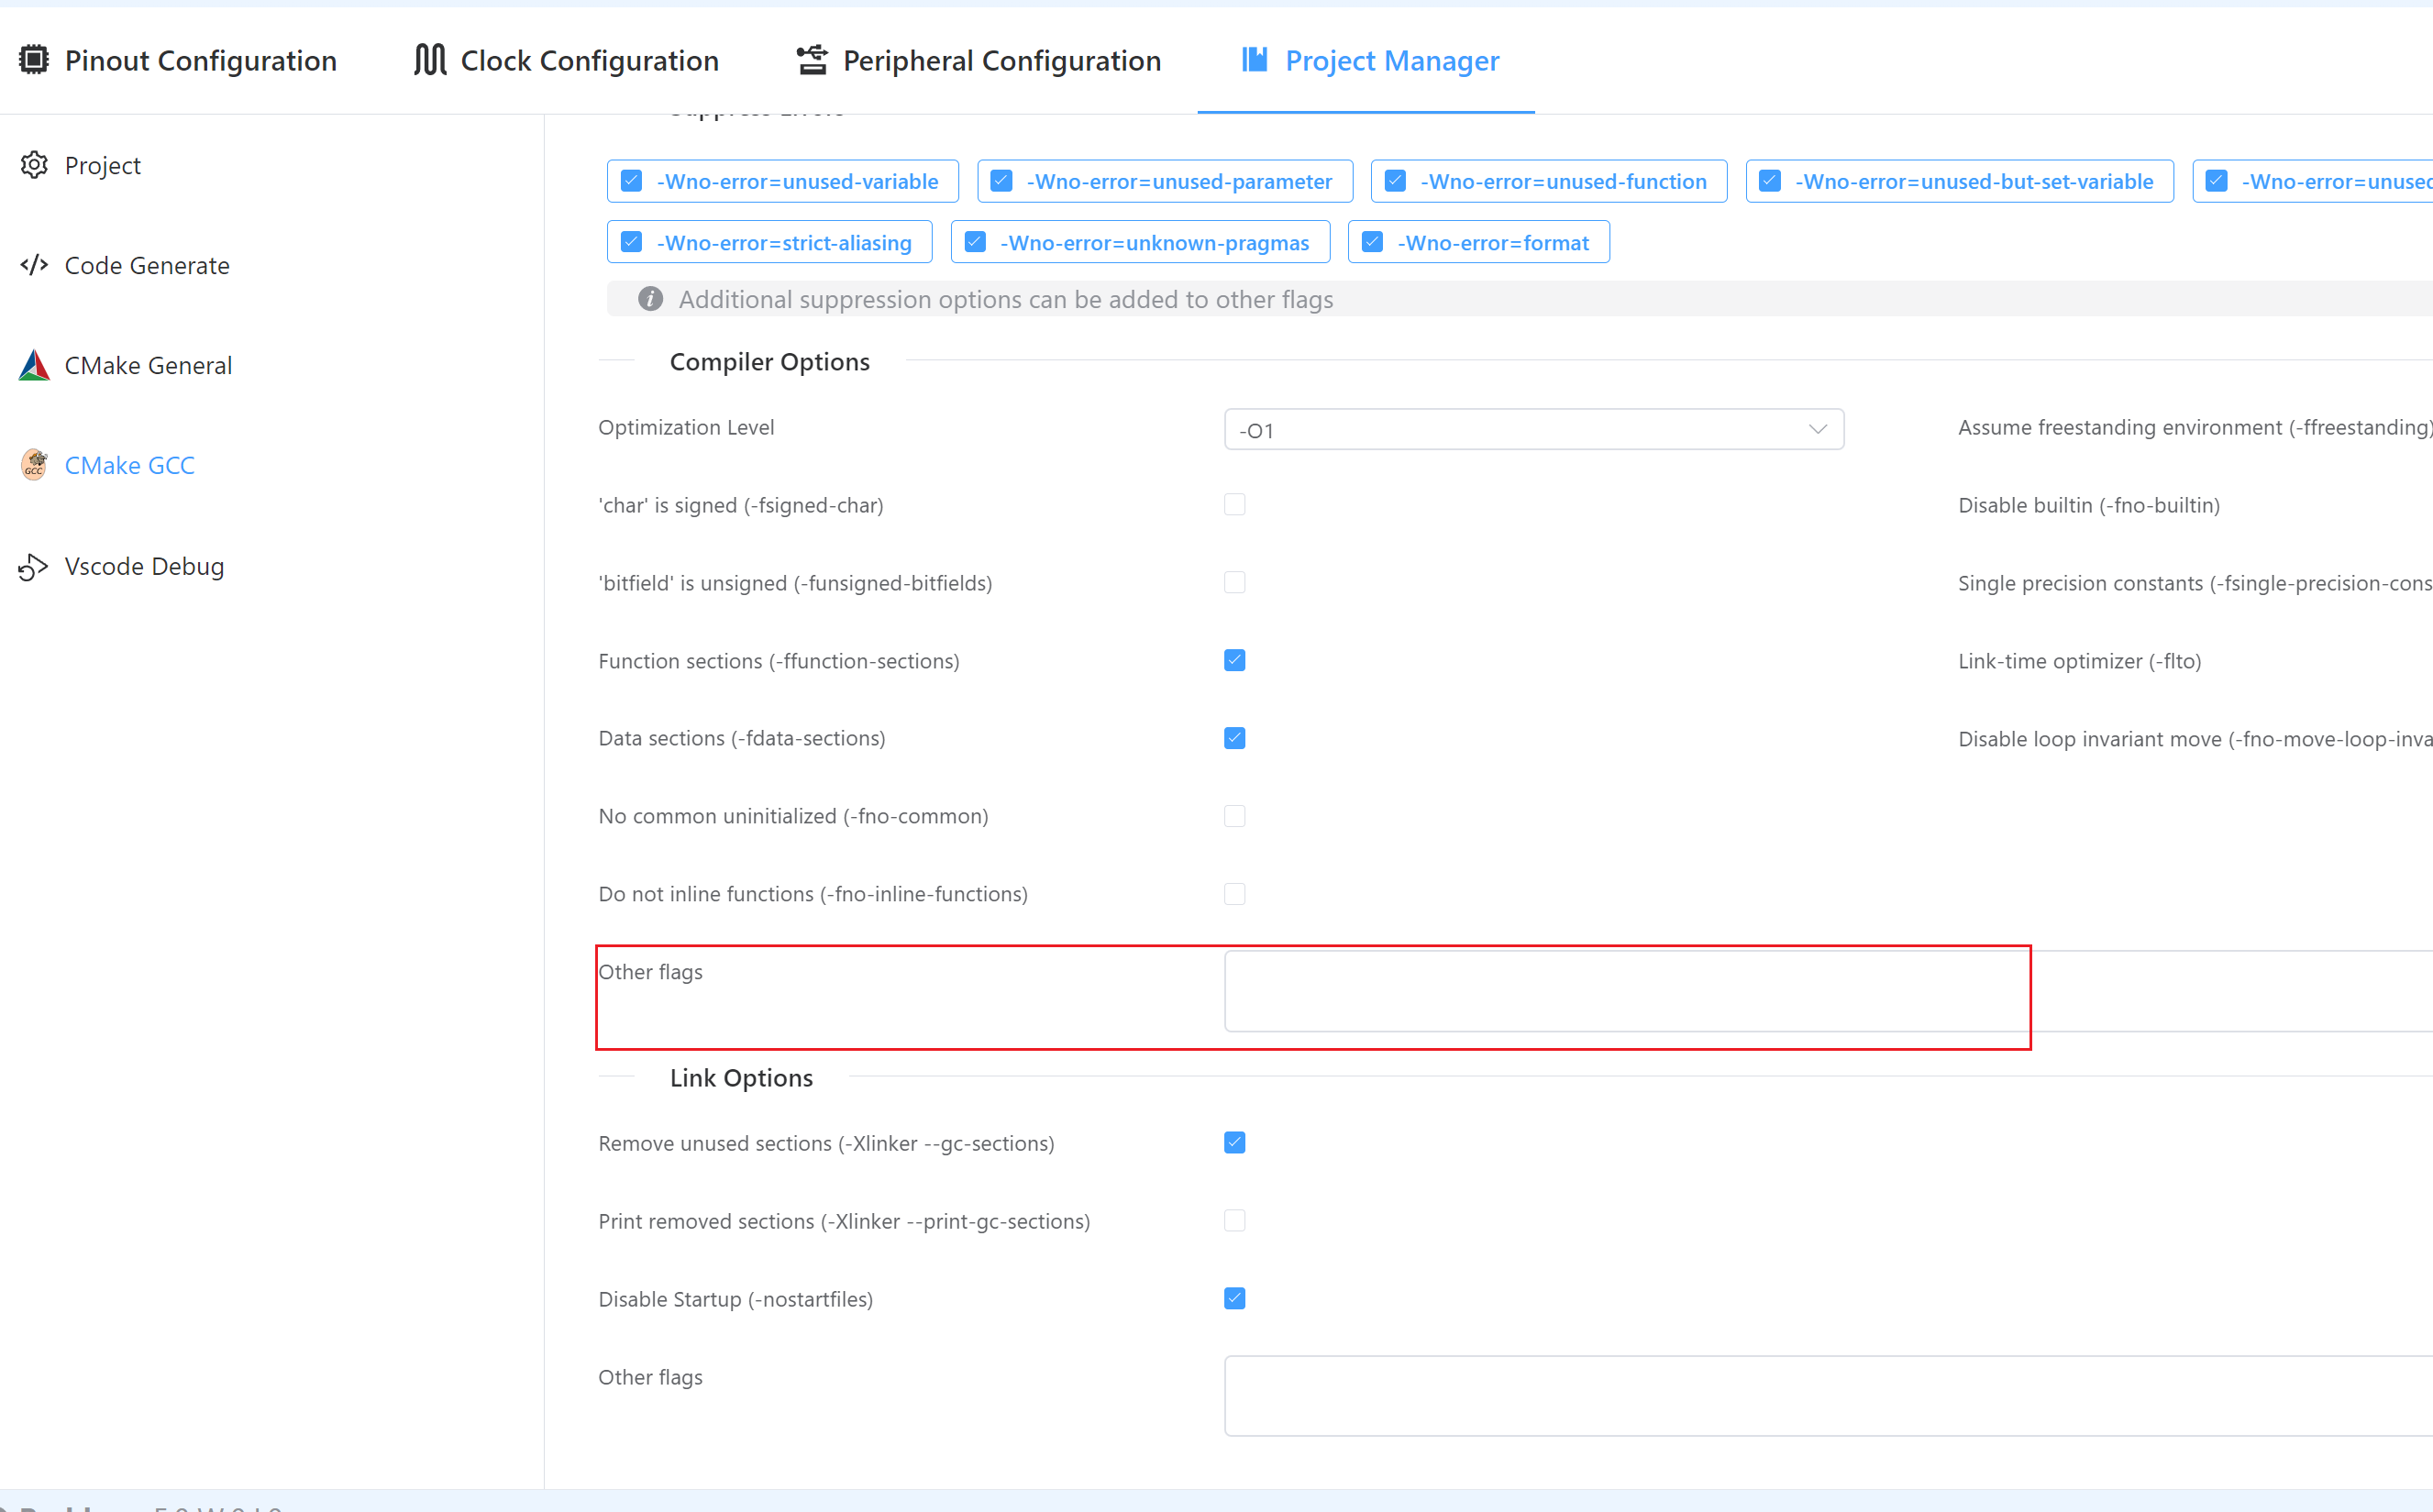Image resolution: width=2433 pixels, height=1512 pixels.
Task: Click the Project gear icon in sidebar
Action: (34, 165)
